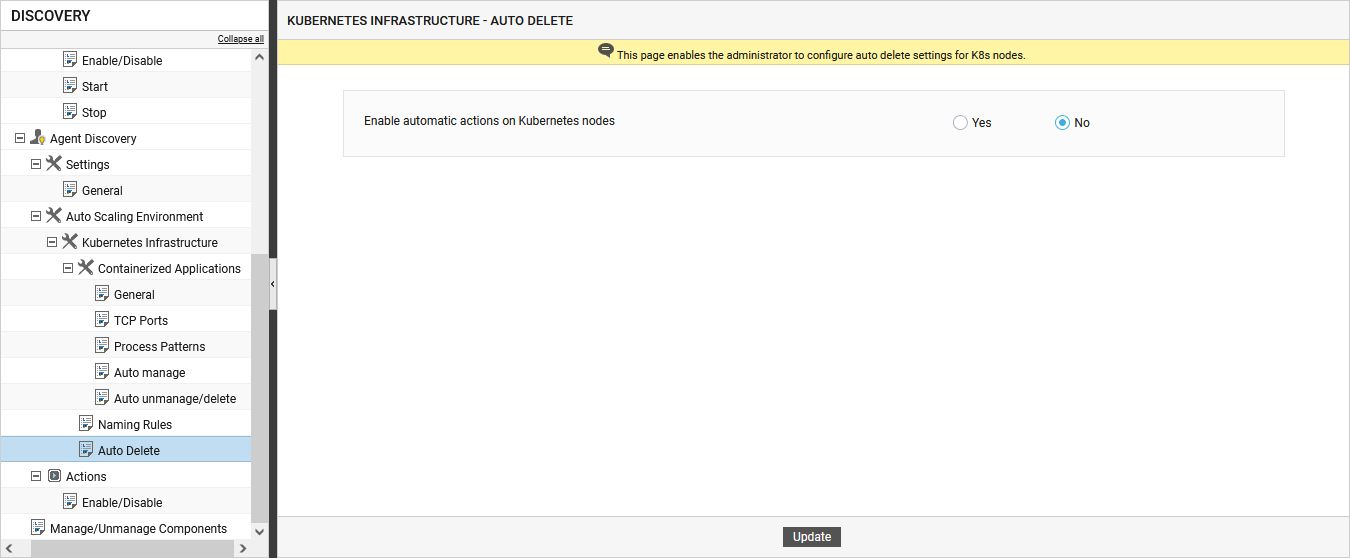Screen dimensions: 1350x558
Task: Open Manage/Unmanage Components item
Action: point(138,528)
